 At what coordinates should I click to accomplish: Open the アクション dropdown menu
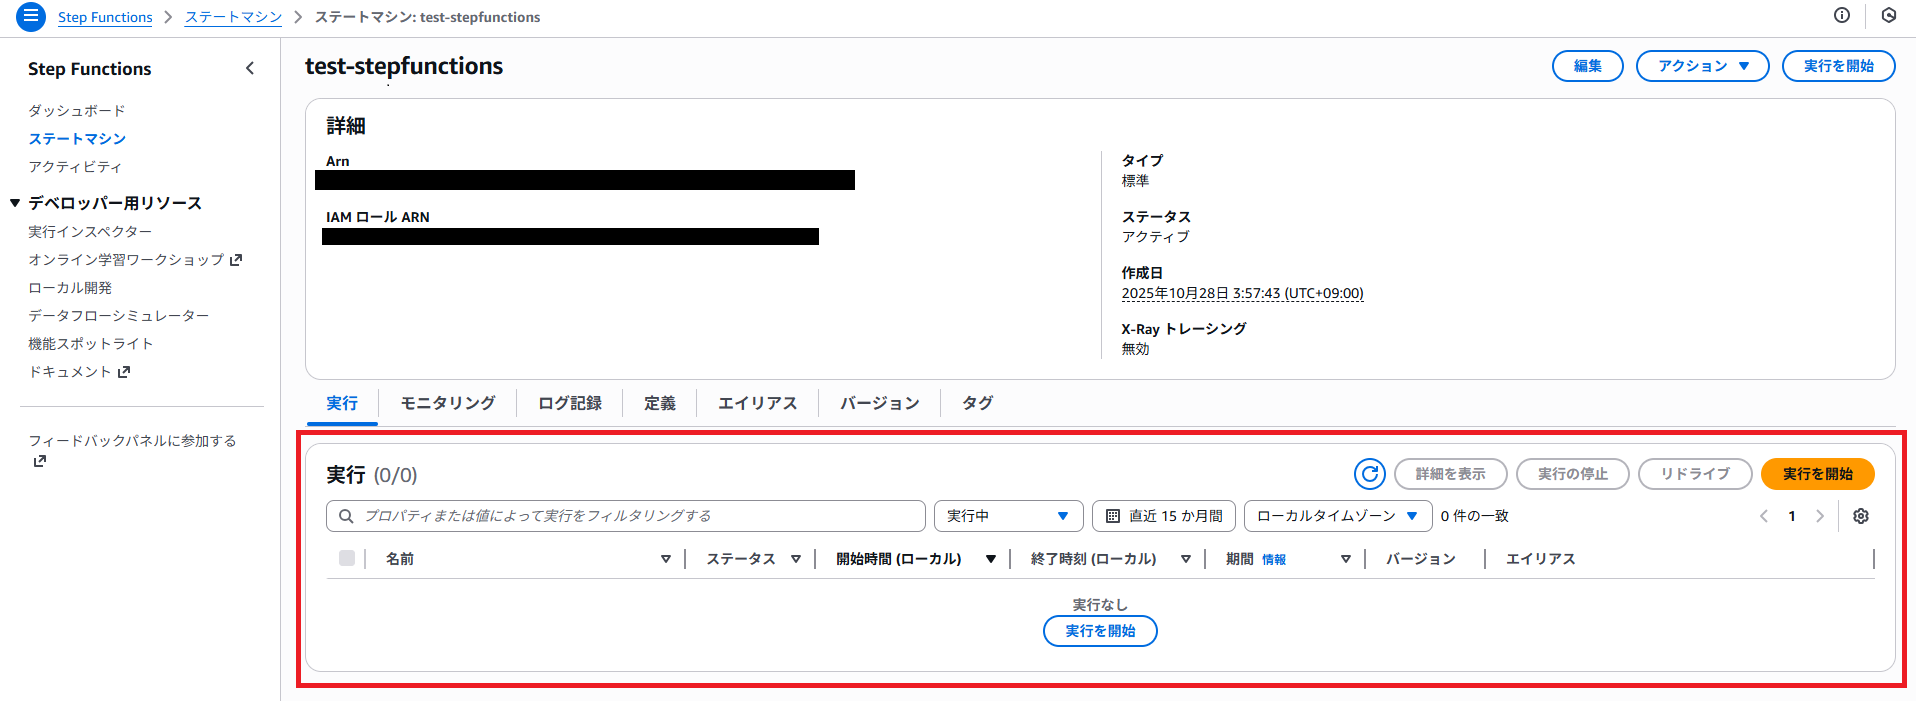(1702, 66)
